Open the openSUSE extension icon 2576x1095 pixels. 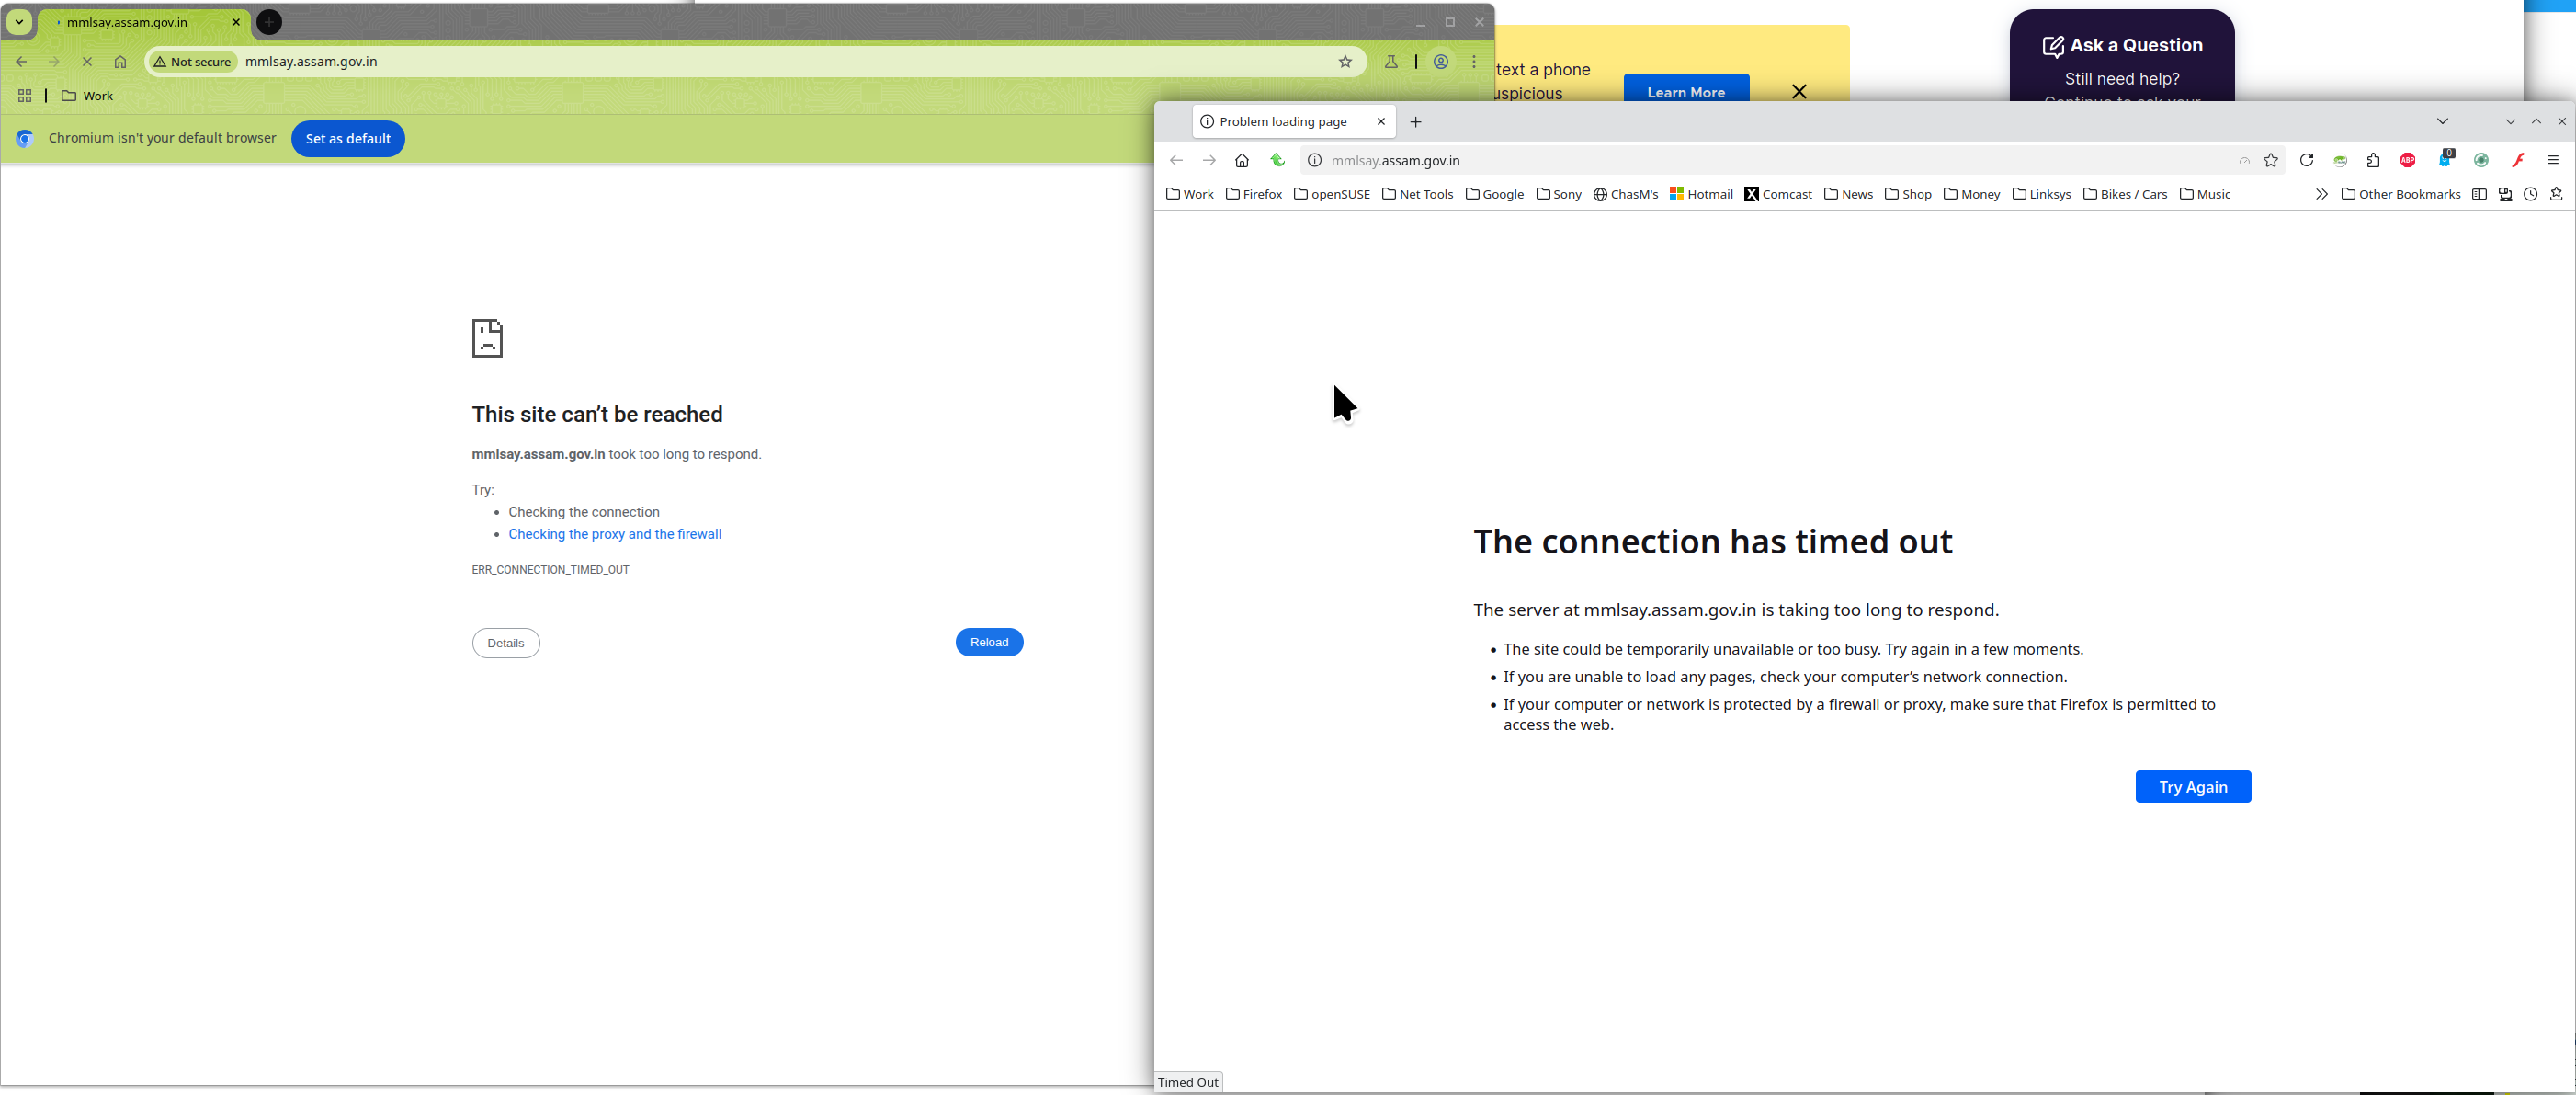[2340, 161]
